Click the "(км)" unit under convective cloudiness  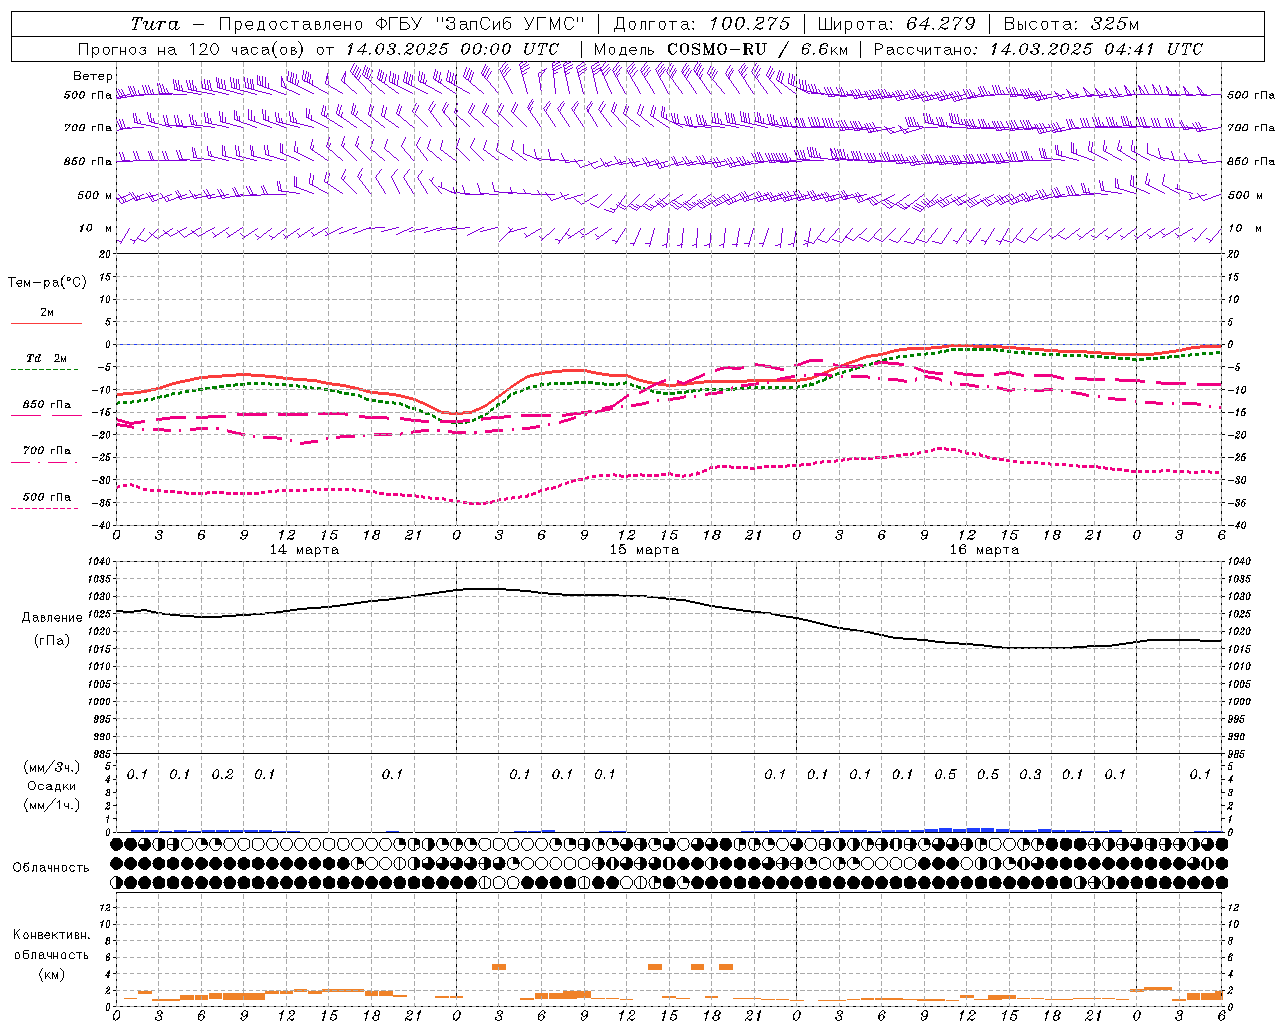pyautogui.click(x=51, y=973)
